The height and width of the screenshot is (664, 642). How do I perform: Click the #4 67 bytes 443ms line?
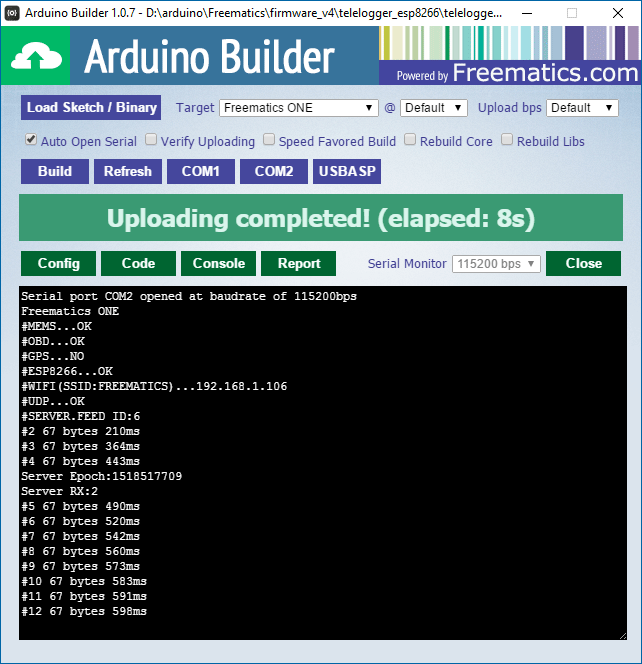coord(80,461)
